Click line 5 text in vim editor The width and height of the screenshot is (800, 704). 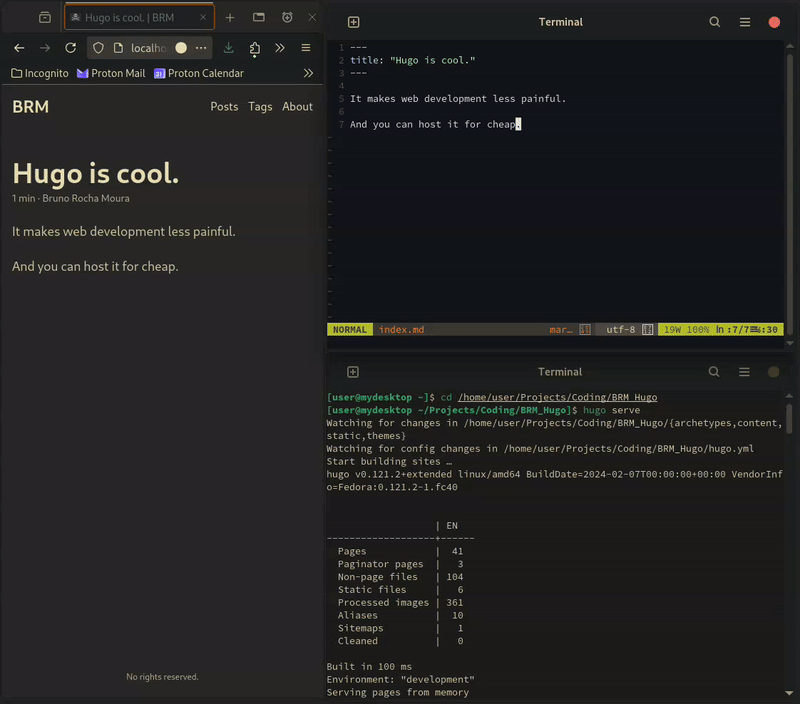pyautogui.click(x=458, y=98)
